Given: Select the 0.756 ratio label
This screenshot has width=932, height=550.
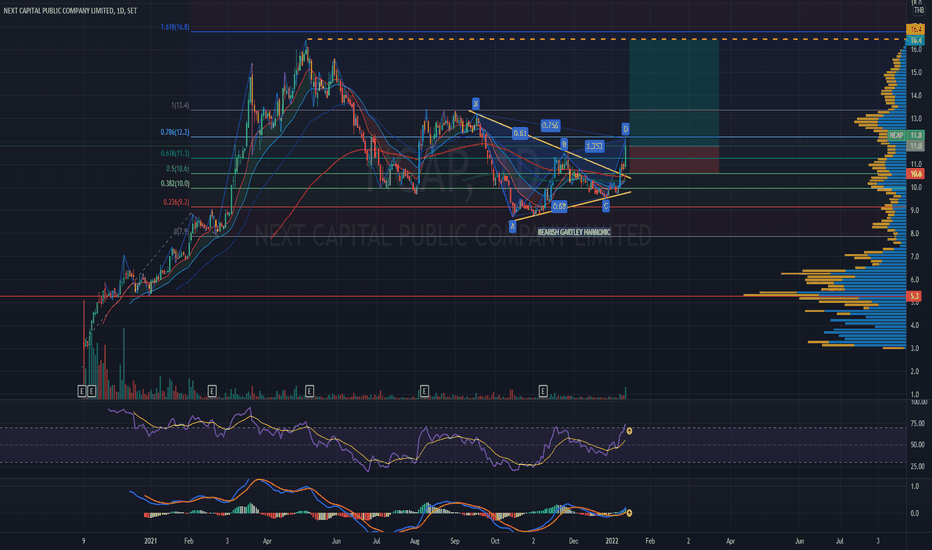Looking at the screenshot, I should point(550,125).
